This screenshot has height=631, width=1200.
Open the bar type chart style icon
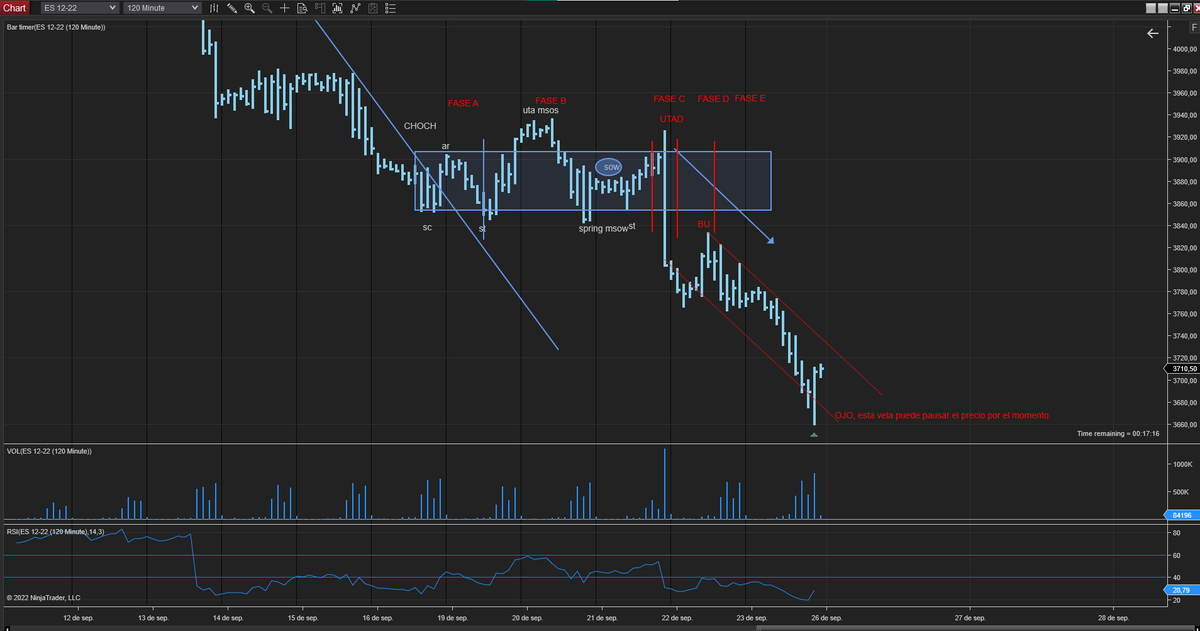(214, 8)
